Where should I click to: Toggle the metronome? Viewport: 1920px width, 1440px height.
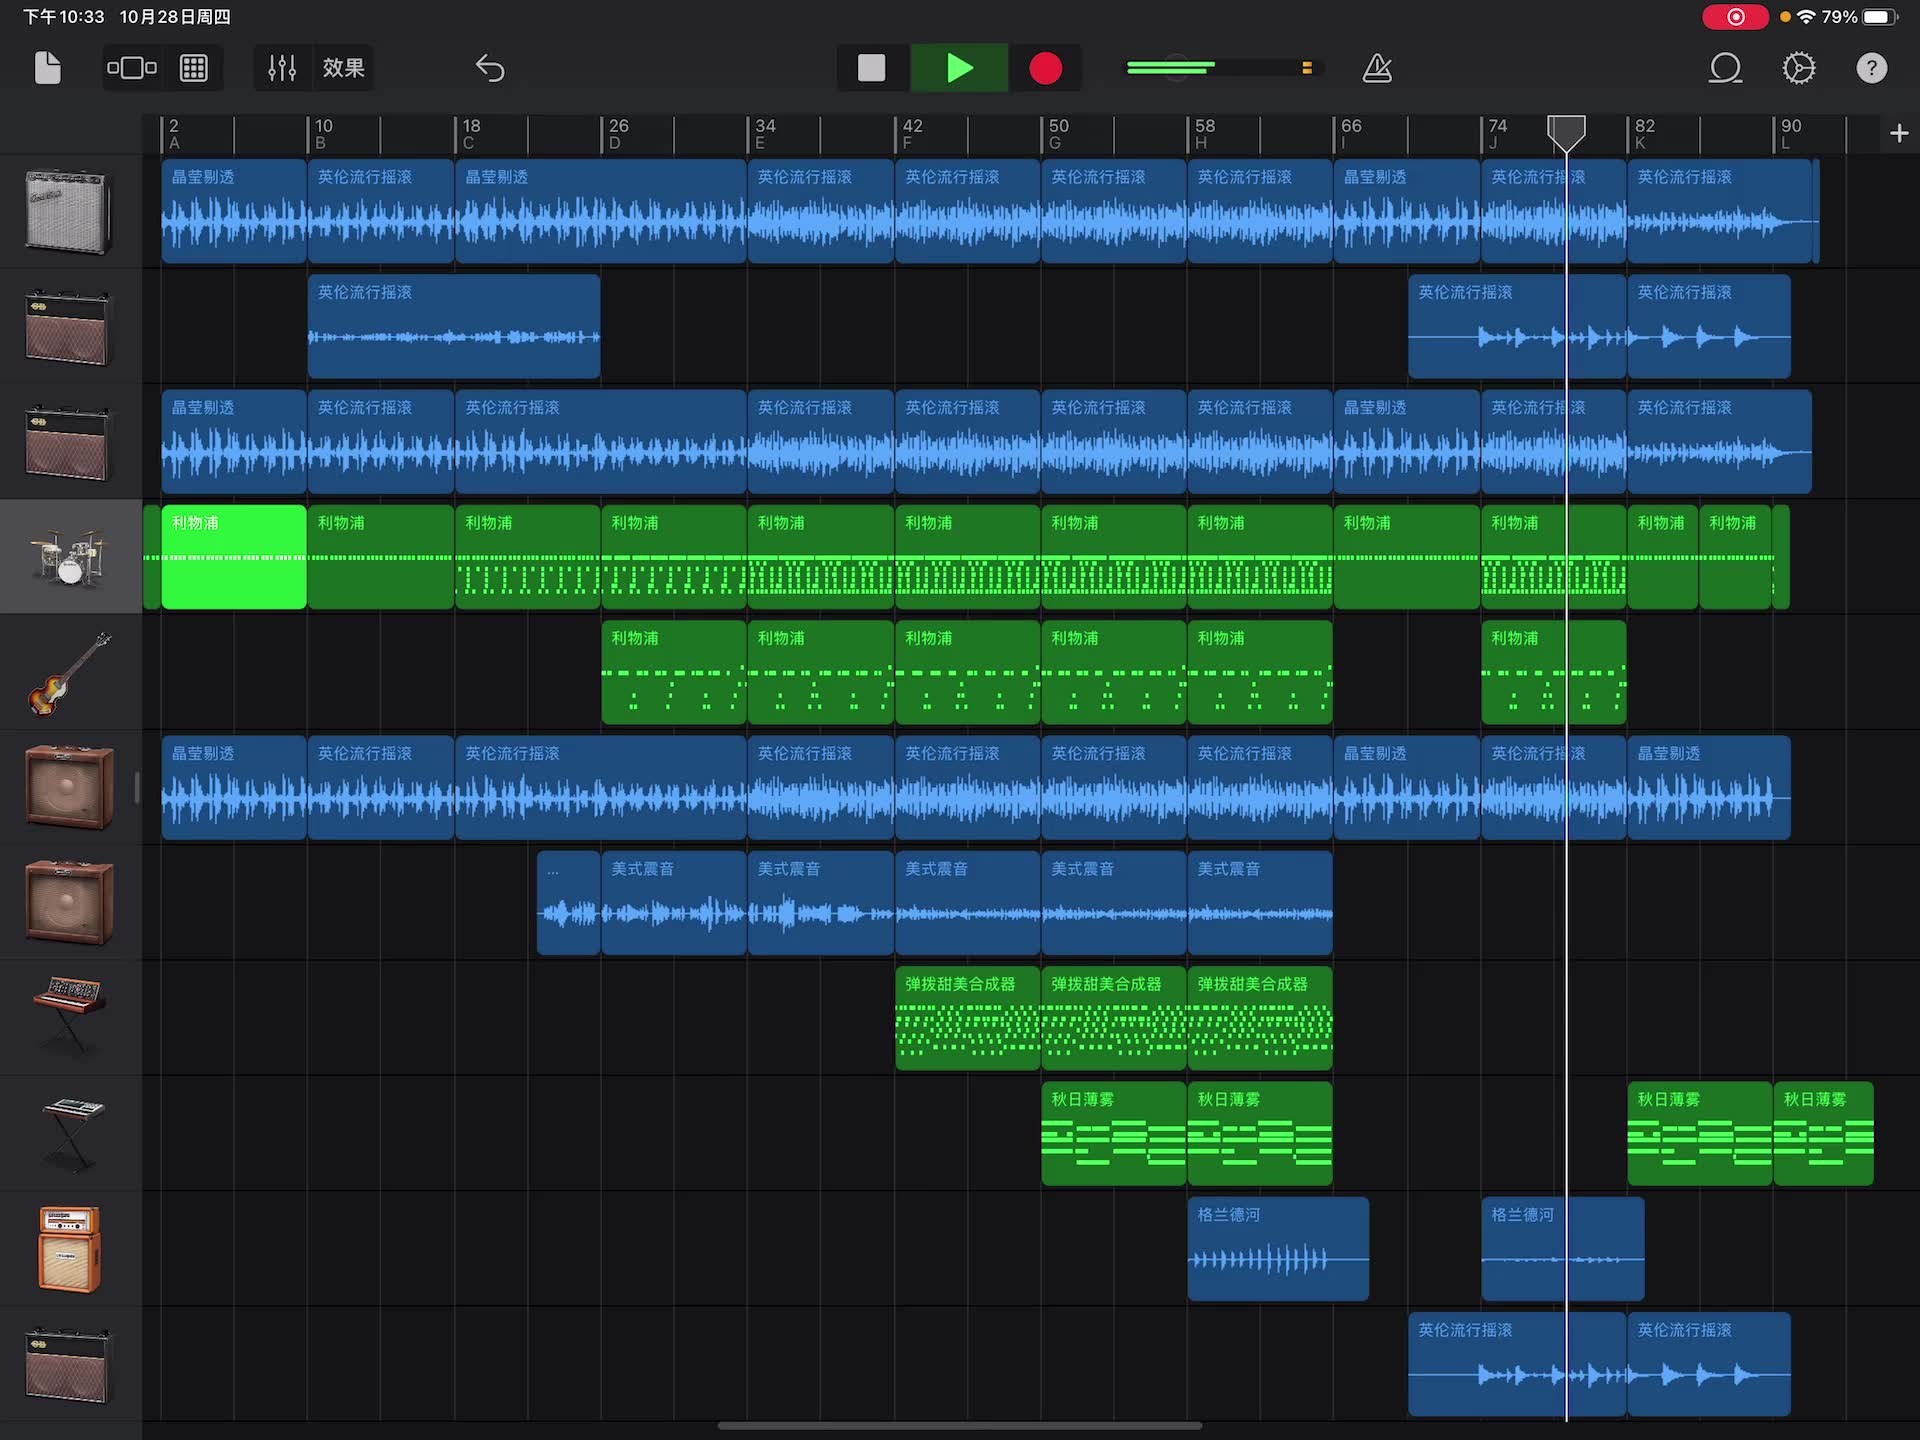click(x=1377, y=68)
